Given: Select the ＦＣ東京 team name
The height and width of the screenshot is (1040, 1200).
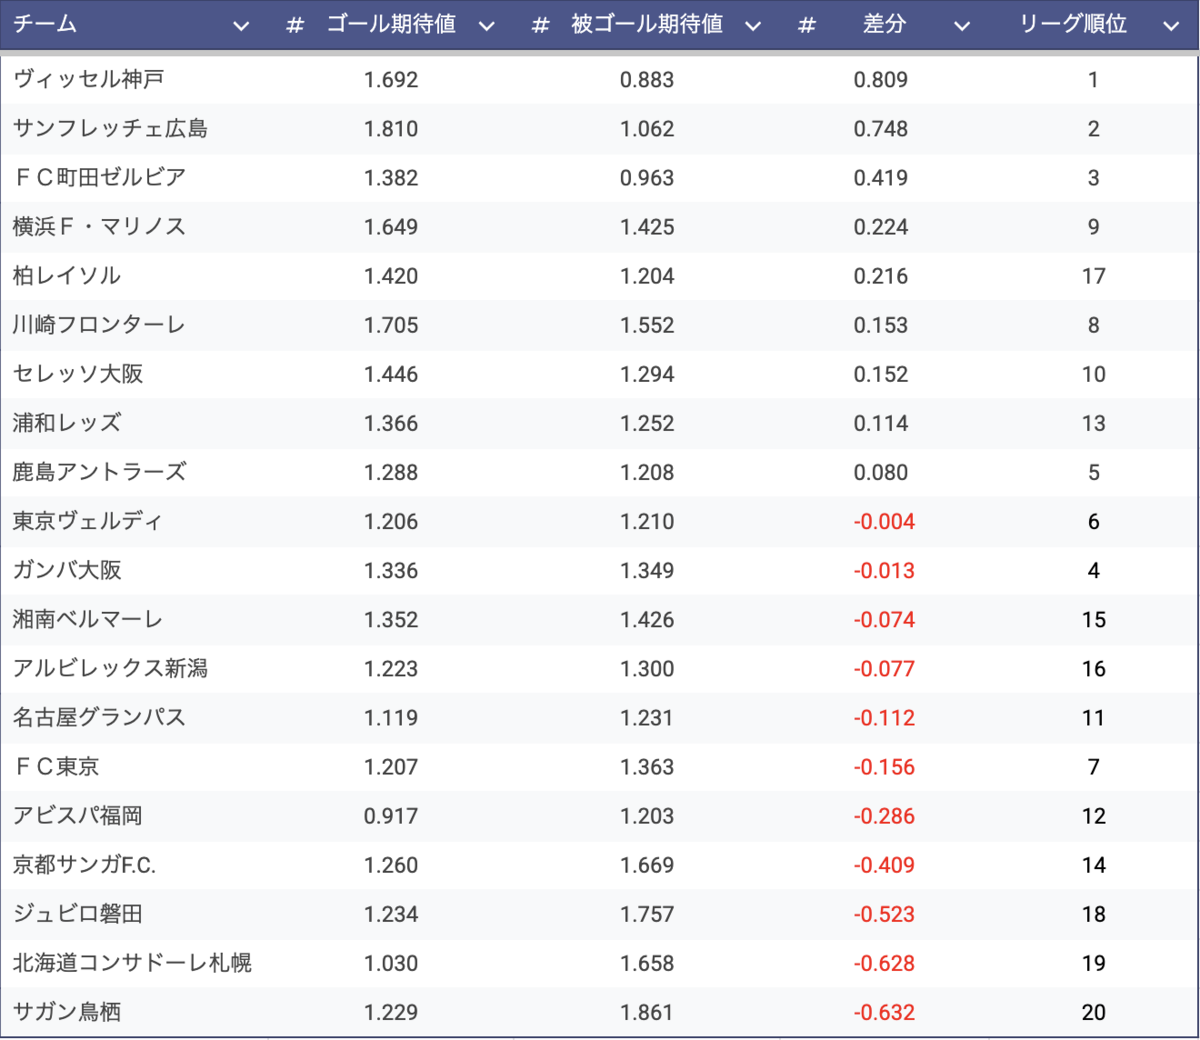Looking at the screenshot, I should coord(56,766).
